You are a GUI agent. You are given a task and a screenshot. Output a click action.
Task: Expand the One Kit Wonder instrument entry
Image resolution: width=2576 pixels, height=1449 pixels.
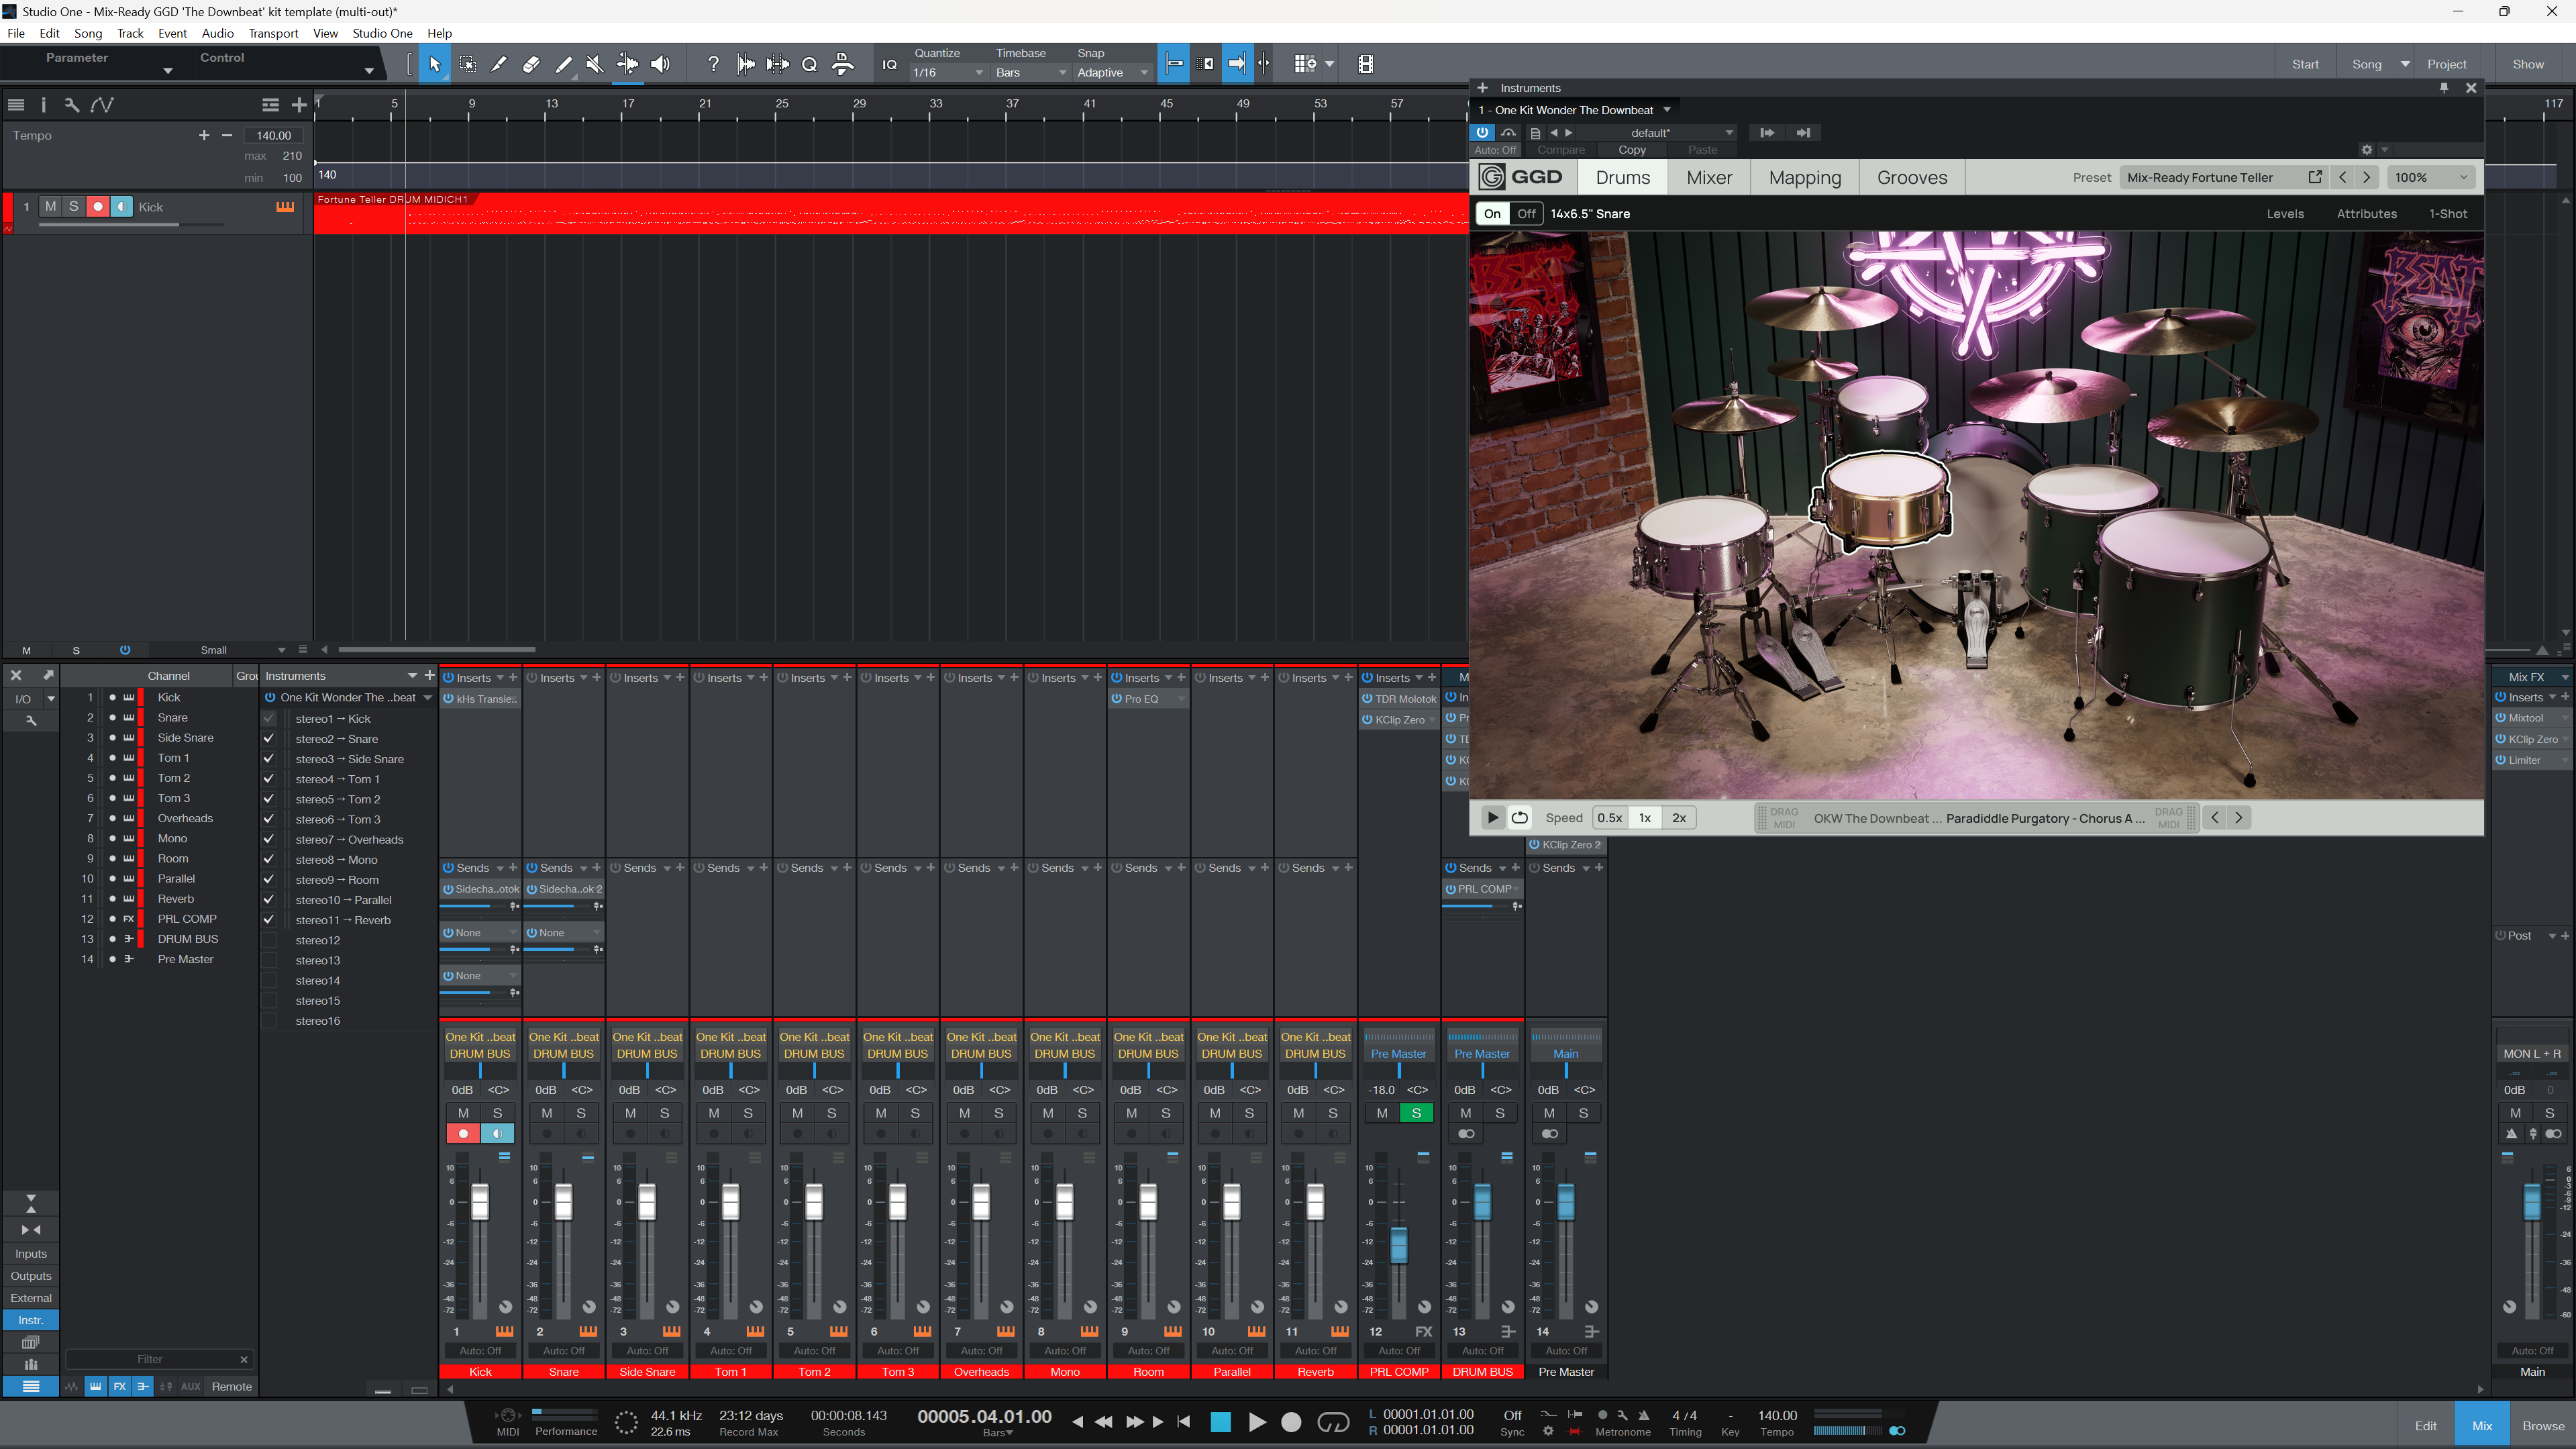click(x=429, y=697)
